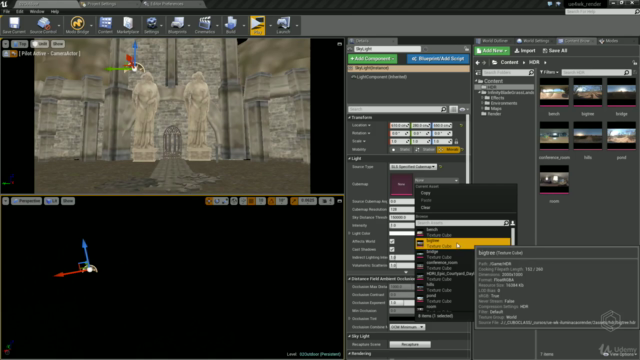Toggle scale snapping in perspective viewport
This screenshot has width=640, height=360.
(x=294, y=201)
